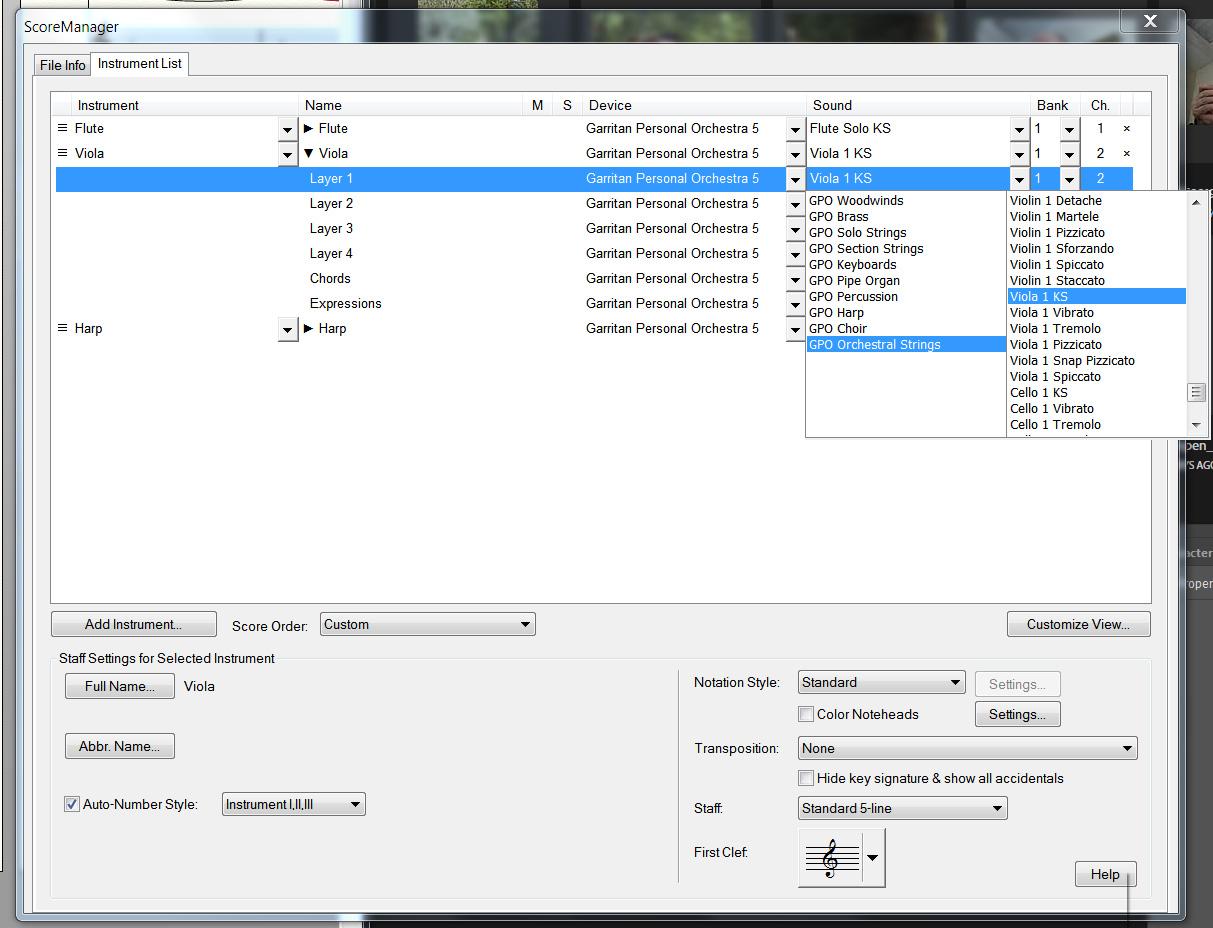Click the Customize View button

(x=1078, y=625)
